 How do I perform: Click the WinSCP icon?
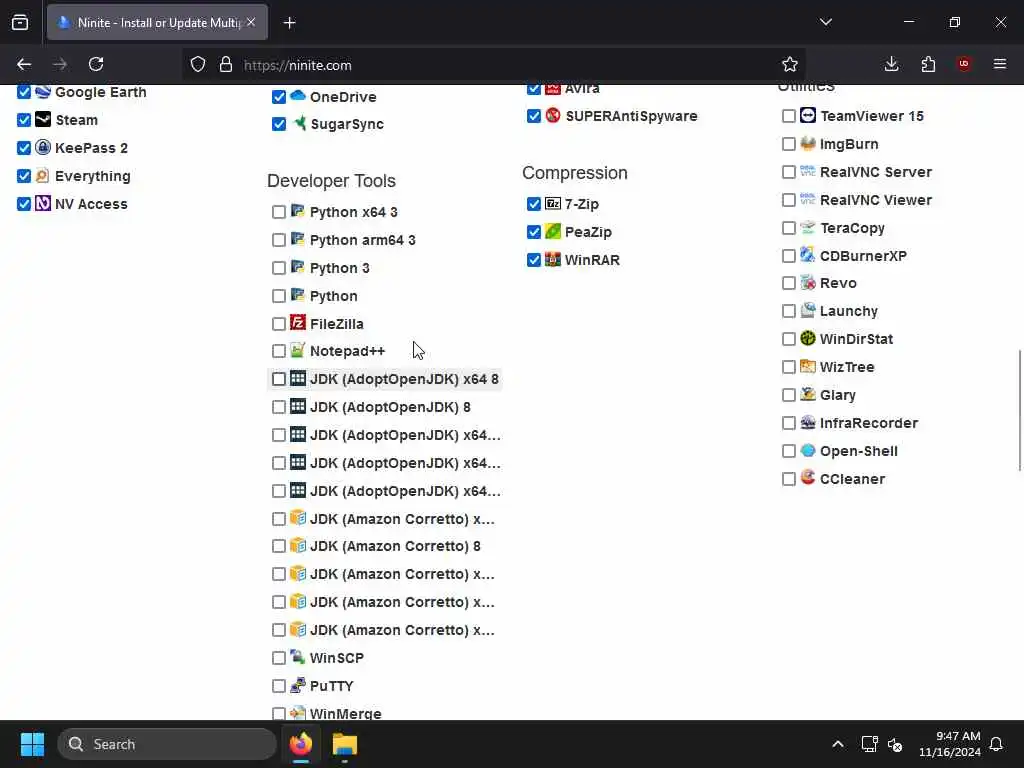coord(298,658)
